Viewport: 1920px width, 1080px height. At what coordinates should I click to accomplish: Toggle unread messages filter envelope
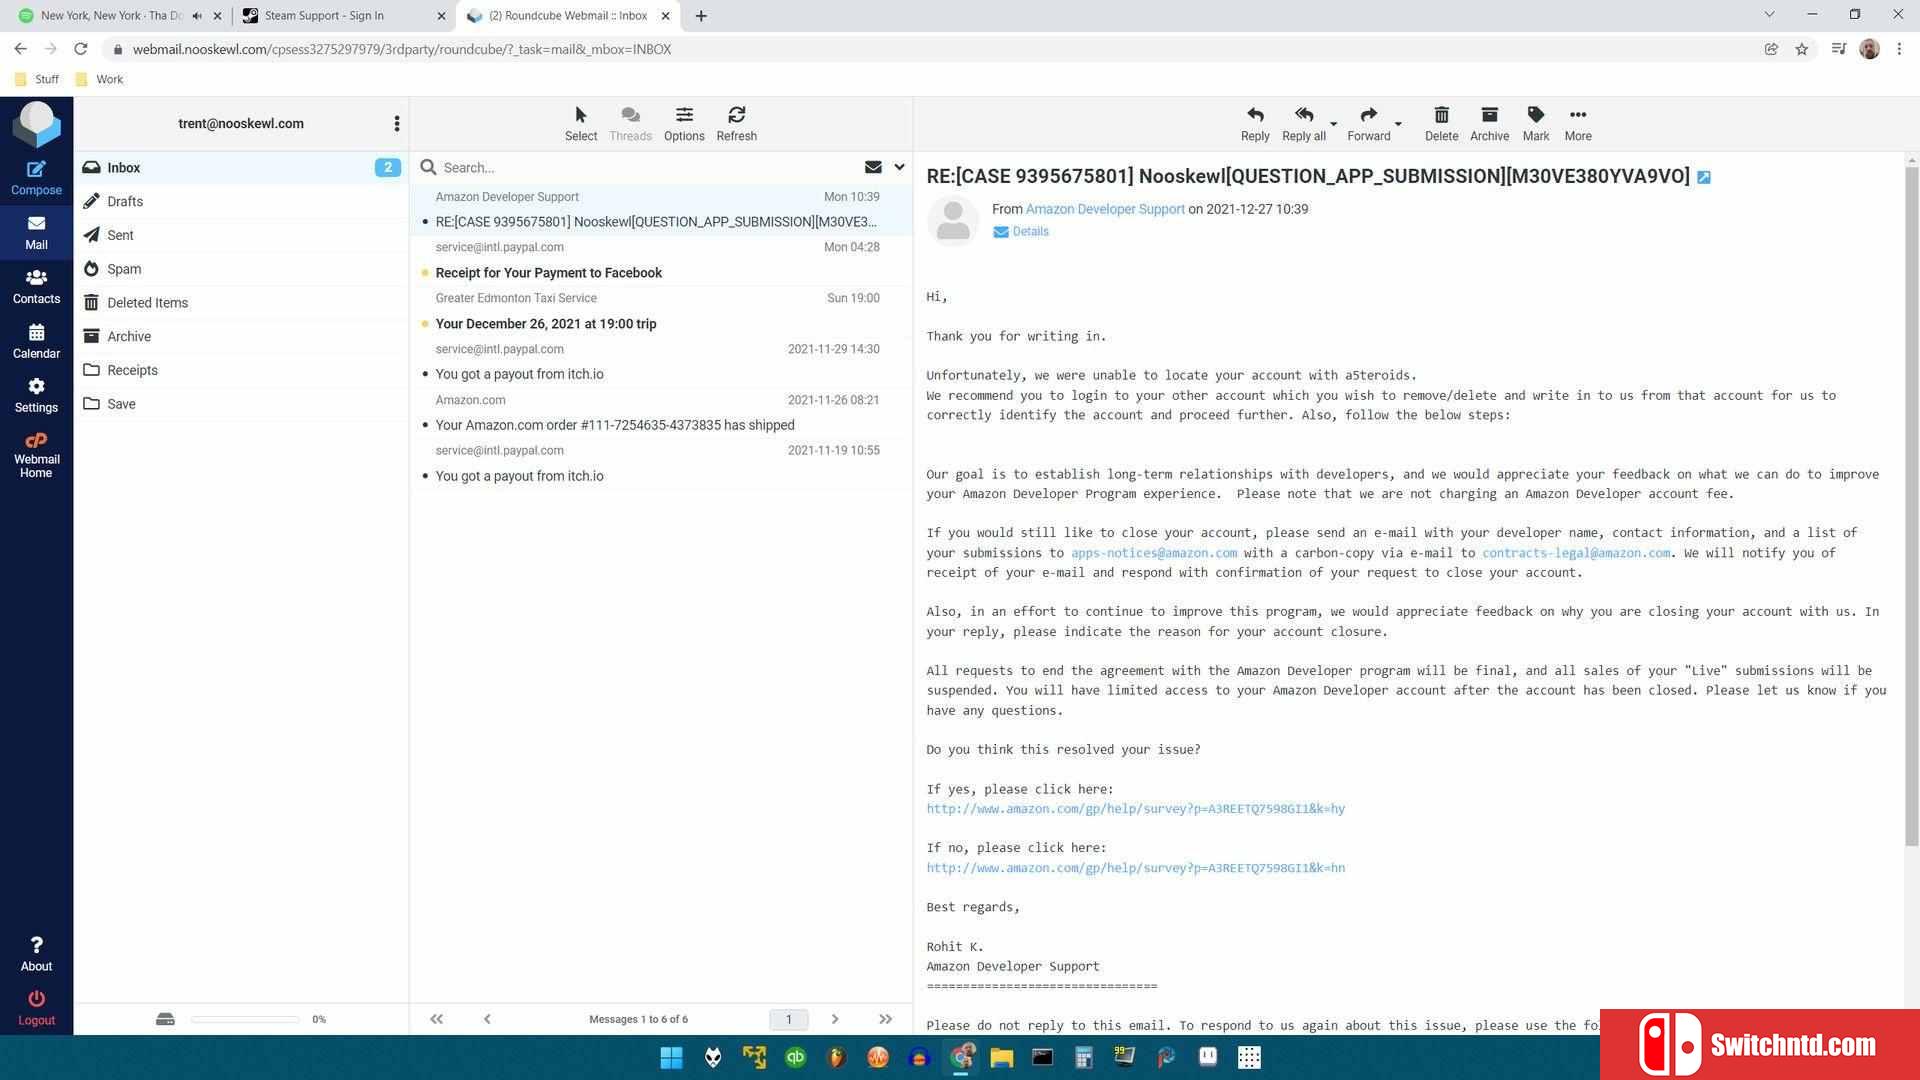click(x=873, y=167)
